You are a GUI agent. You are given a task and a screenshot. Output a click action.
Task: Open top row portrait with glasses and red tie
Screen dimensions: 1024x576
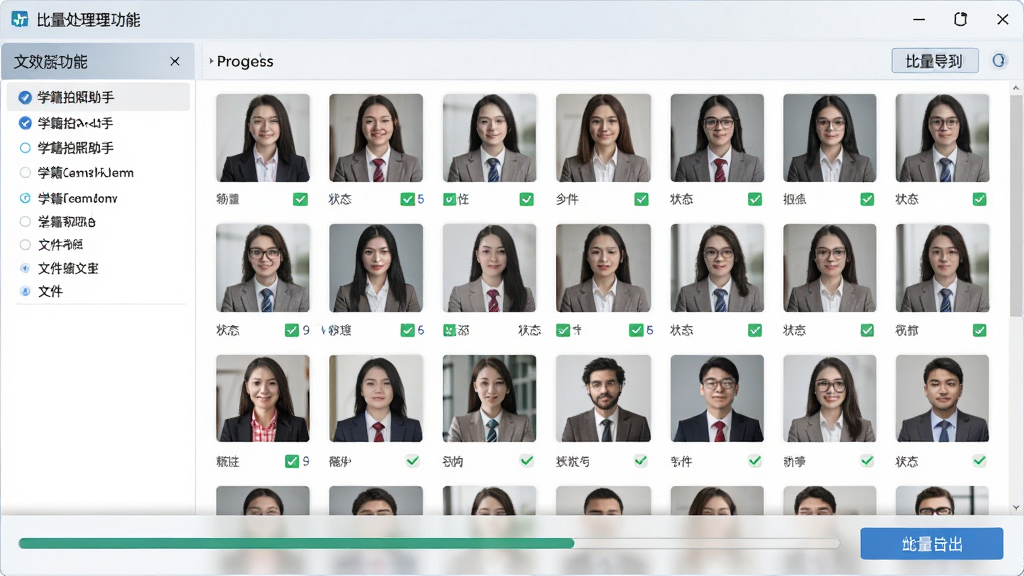pyautogui.click(x=717, y=138)
